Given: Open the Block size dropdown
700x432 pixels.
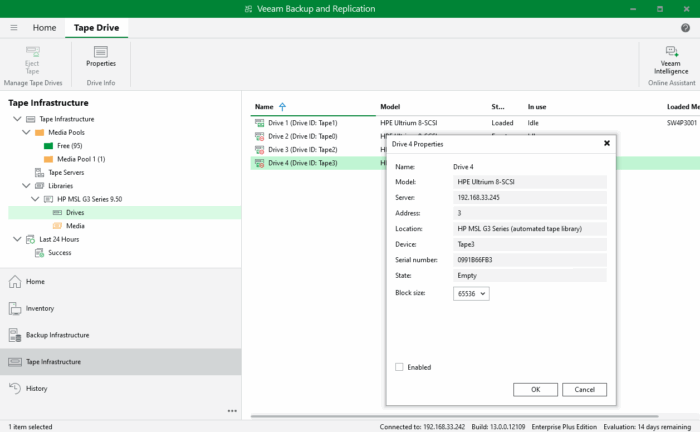Looking at the screenshot, I should coord(471,294).
